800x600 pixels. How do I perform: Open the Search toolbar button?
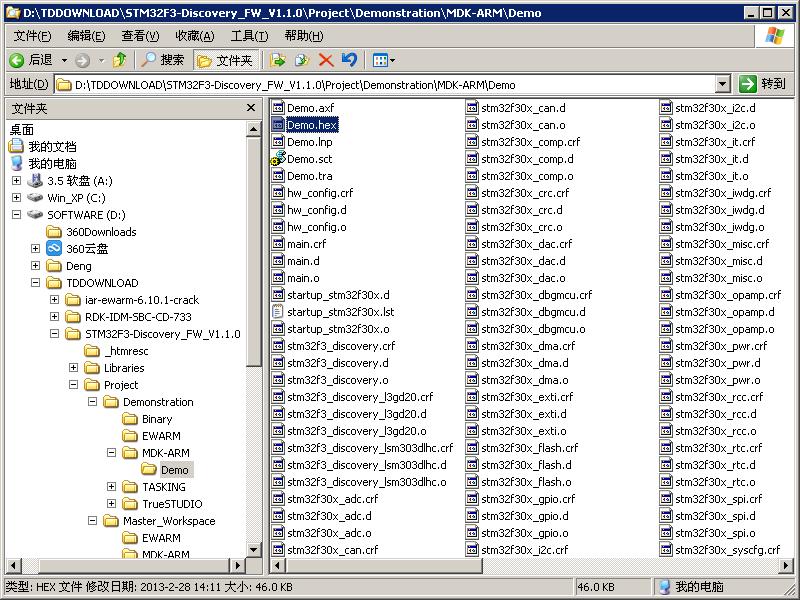[x=163, y=60]
